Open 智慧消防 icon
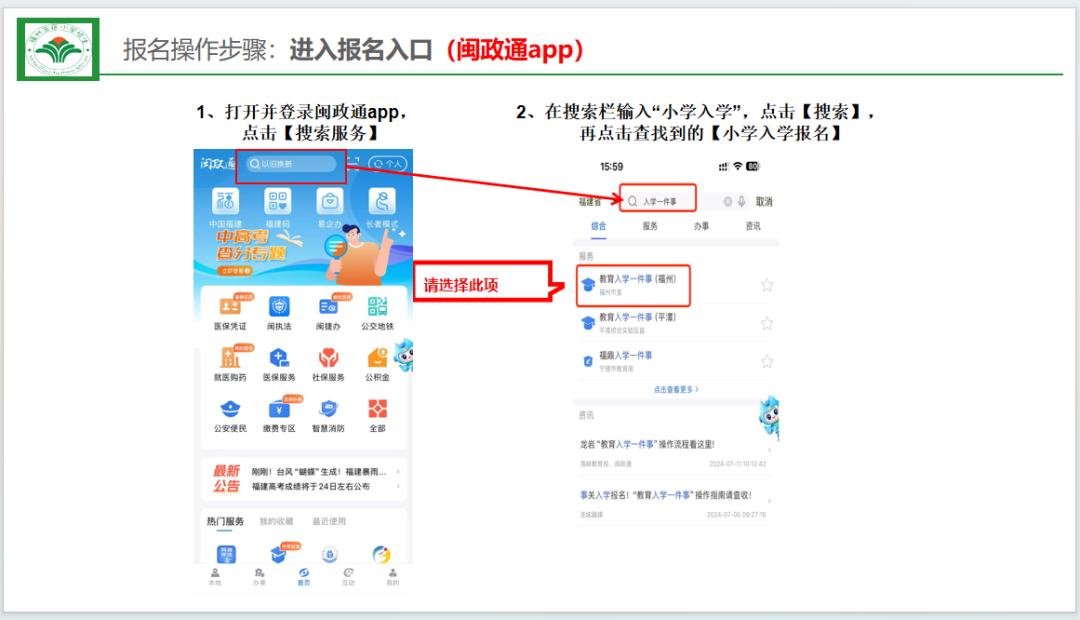 pyautogui.click(x=328, y=409)
